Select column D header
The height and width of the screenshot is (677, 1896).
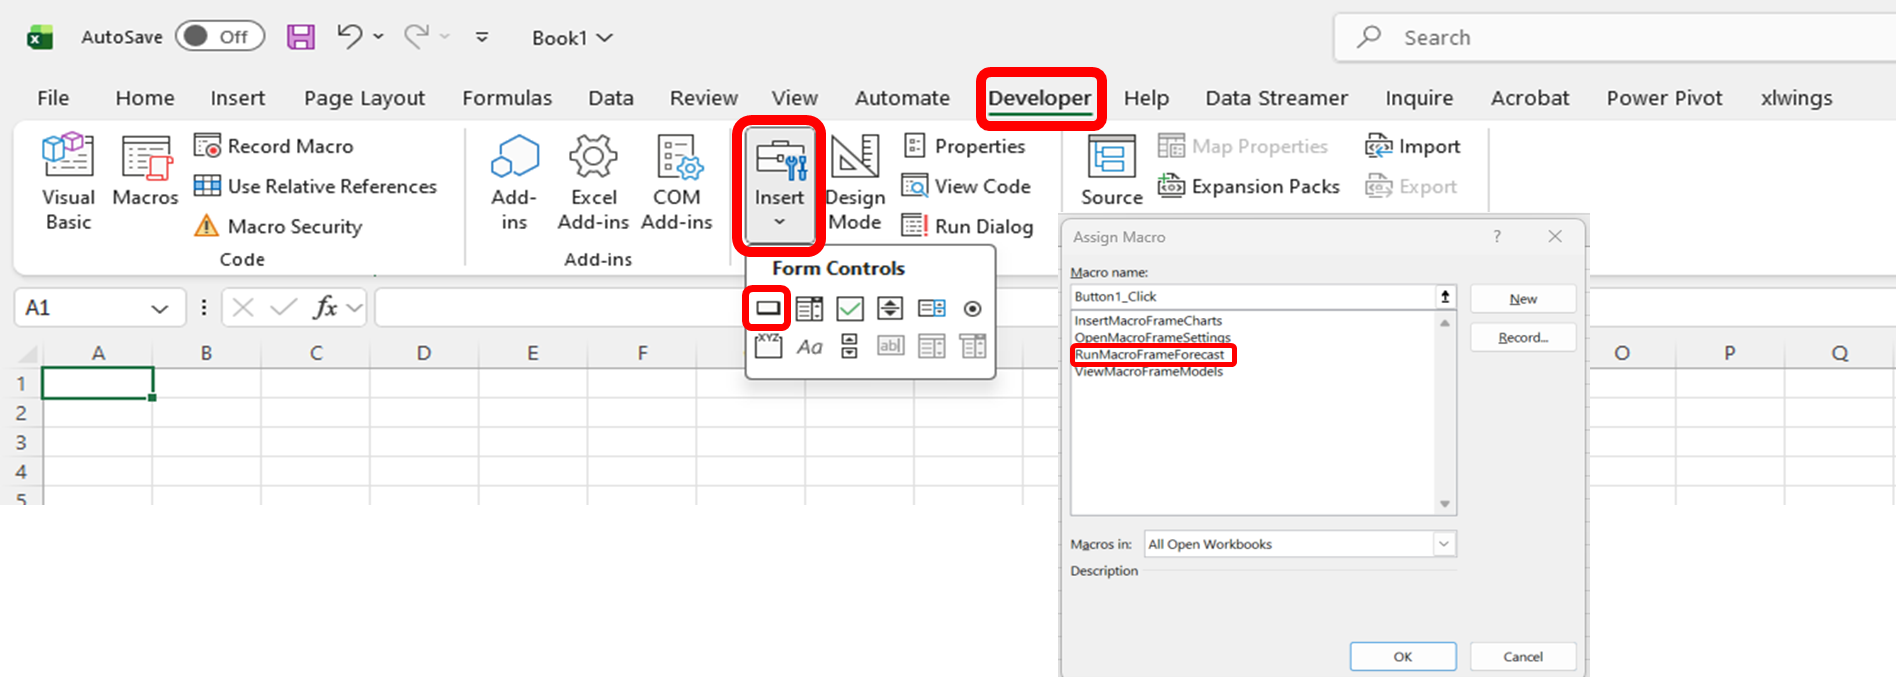tap(424, 353)
